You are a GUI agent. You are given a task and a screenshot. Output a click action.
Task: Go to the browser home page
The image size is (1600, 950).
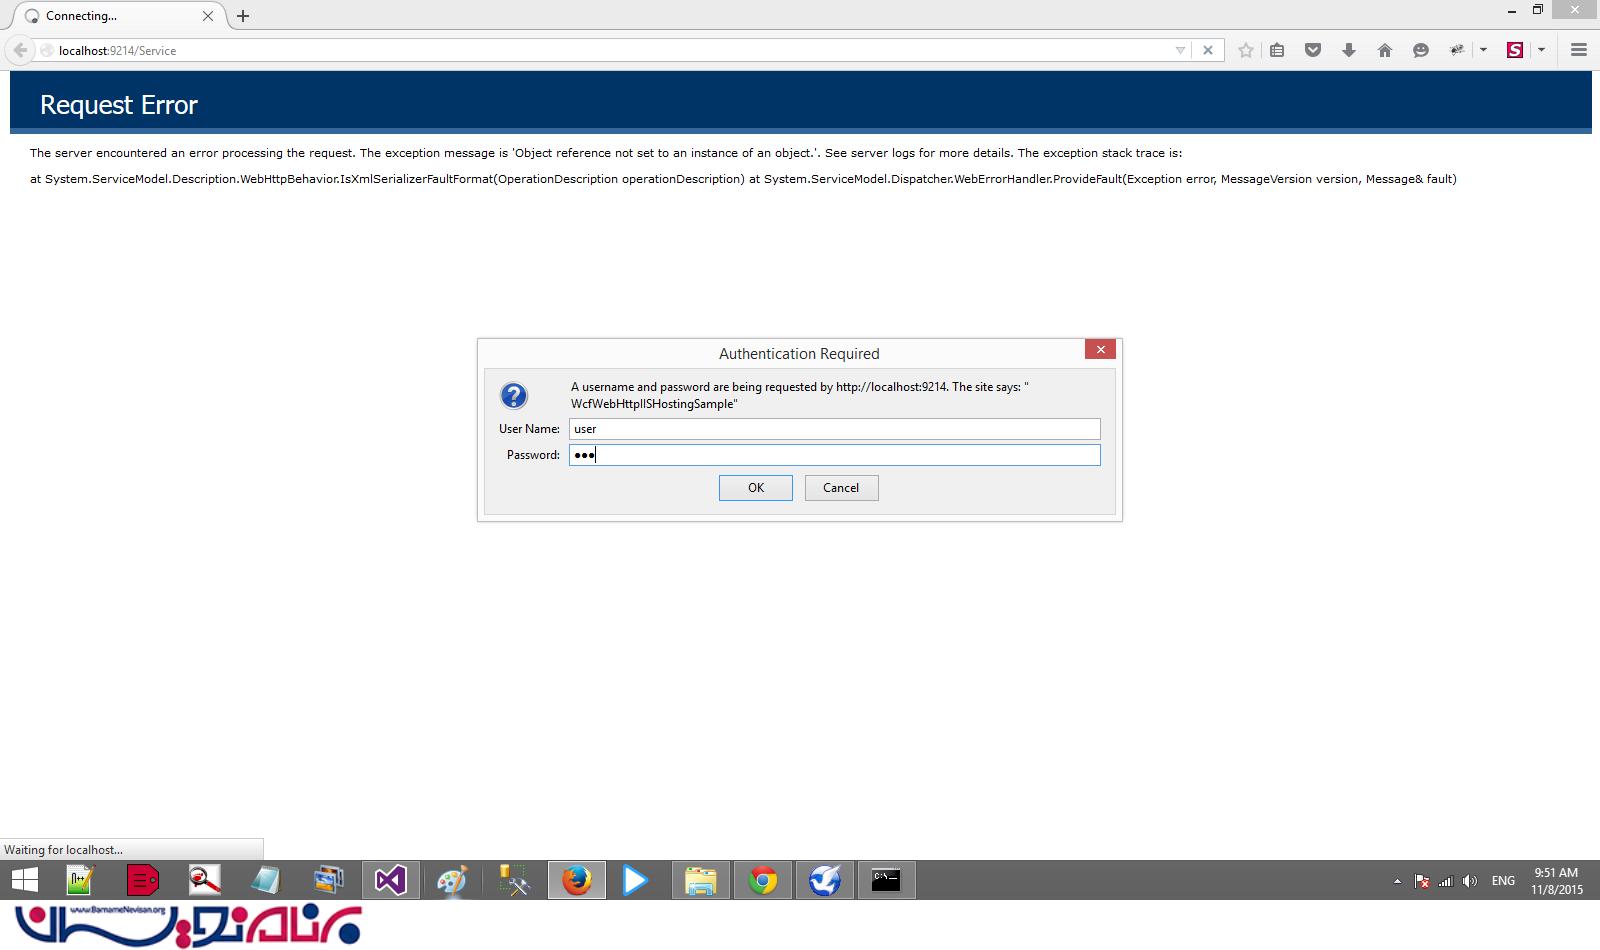click(1384, 49)
